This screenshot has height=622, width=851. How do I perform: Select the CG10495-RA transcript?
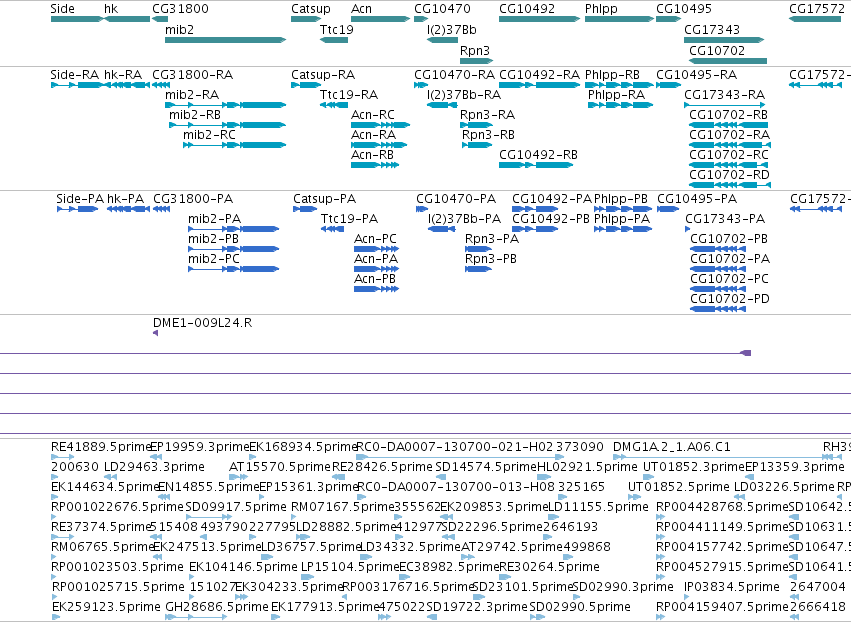[x=668, y=85]
